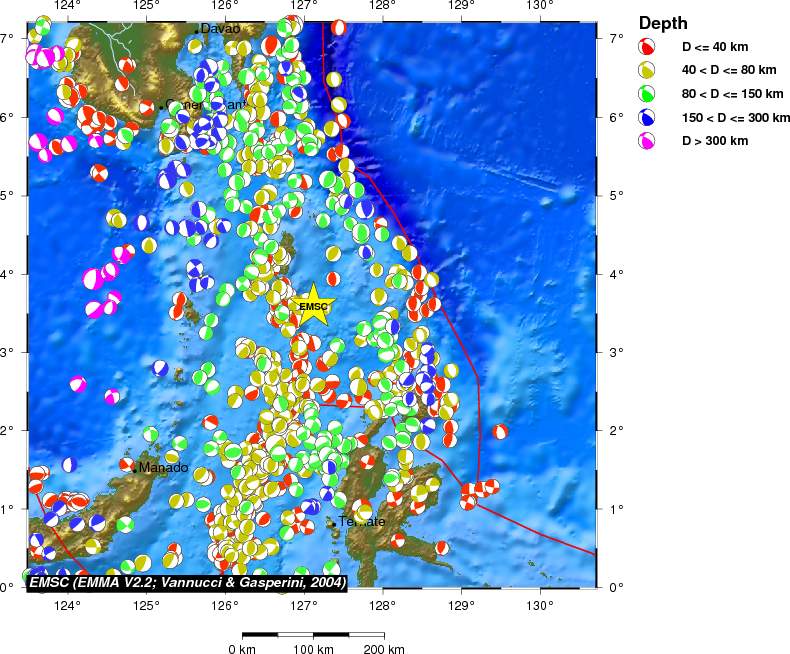Click the Davao city label

[220, 29]
